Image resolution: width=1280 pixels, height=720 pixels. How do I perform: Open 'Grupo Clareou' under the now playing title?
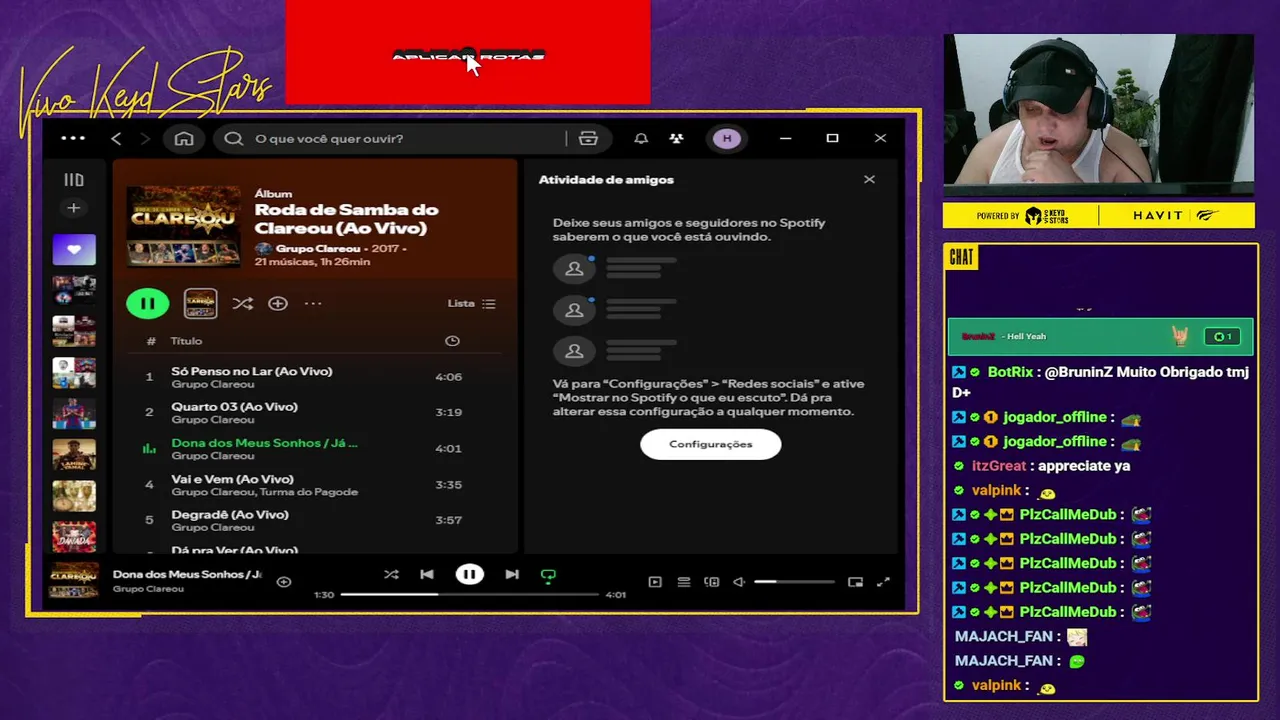(148, 589)
